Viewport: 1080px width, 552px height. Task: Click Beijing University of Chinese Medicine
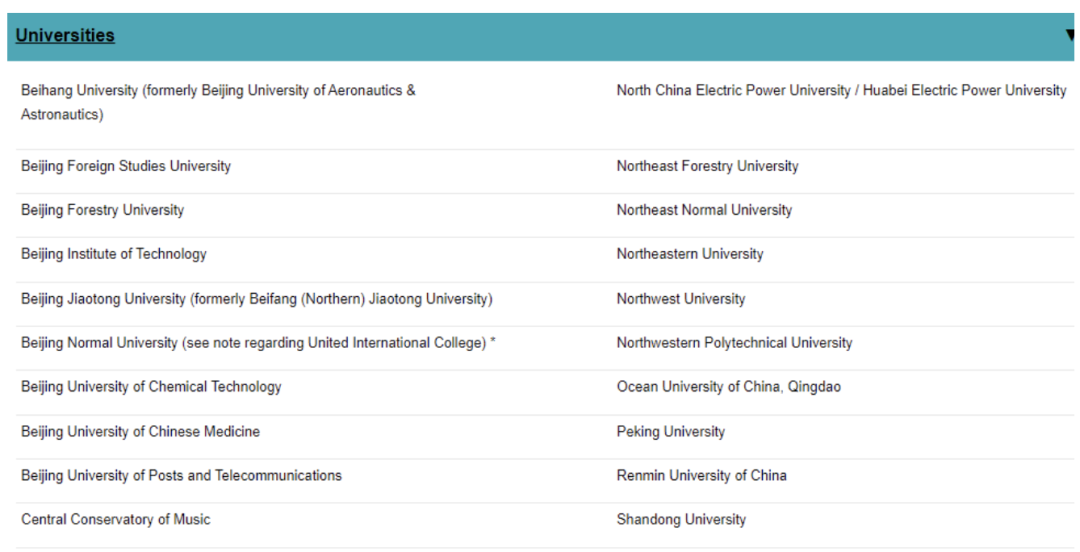[x=140, y=432]
